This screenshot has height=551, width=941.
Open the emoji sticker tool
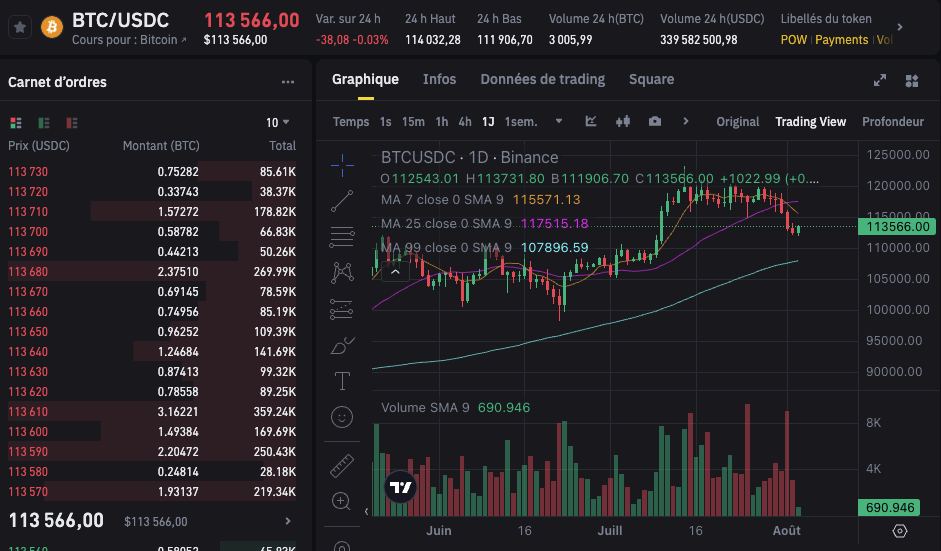[x=342, y=417]
